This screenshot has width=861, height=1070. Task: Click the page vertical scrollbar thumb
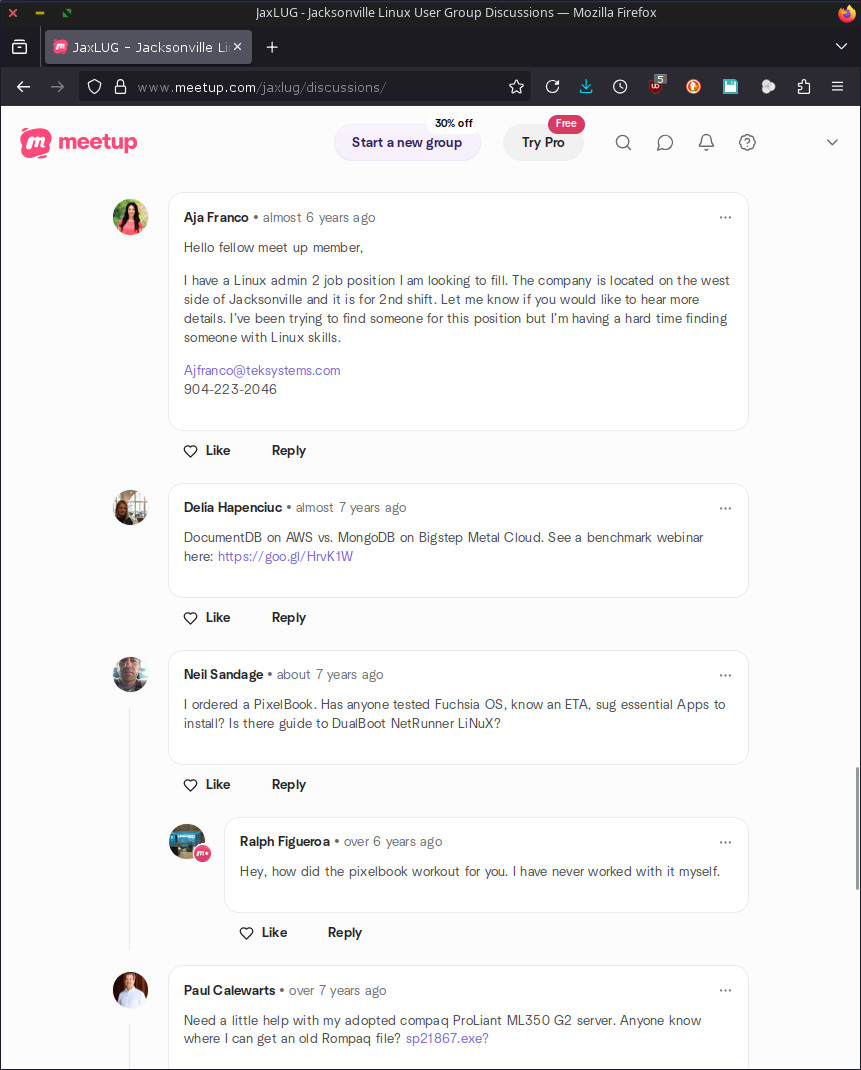[x=857, y=828]
